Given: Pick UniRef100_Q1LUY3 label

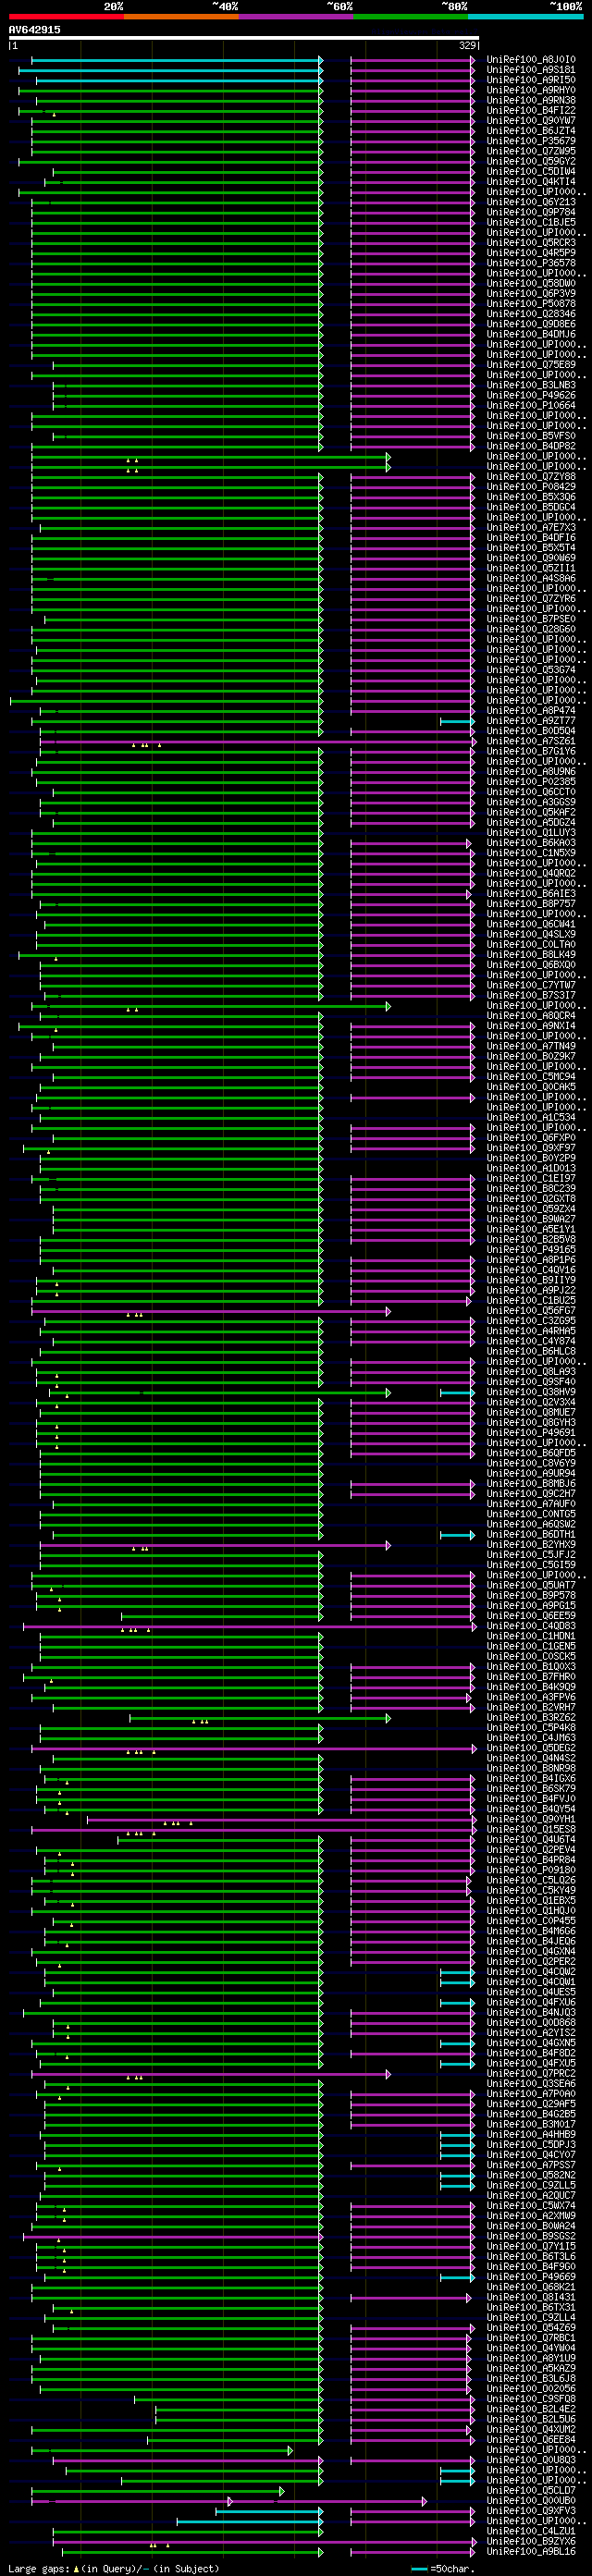Looking at the screenshot, I should coord(531,832).
